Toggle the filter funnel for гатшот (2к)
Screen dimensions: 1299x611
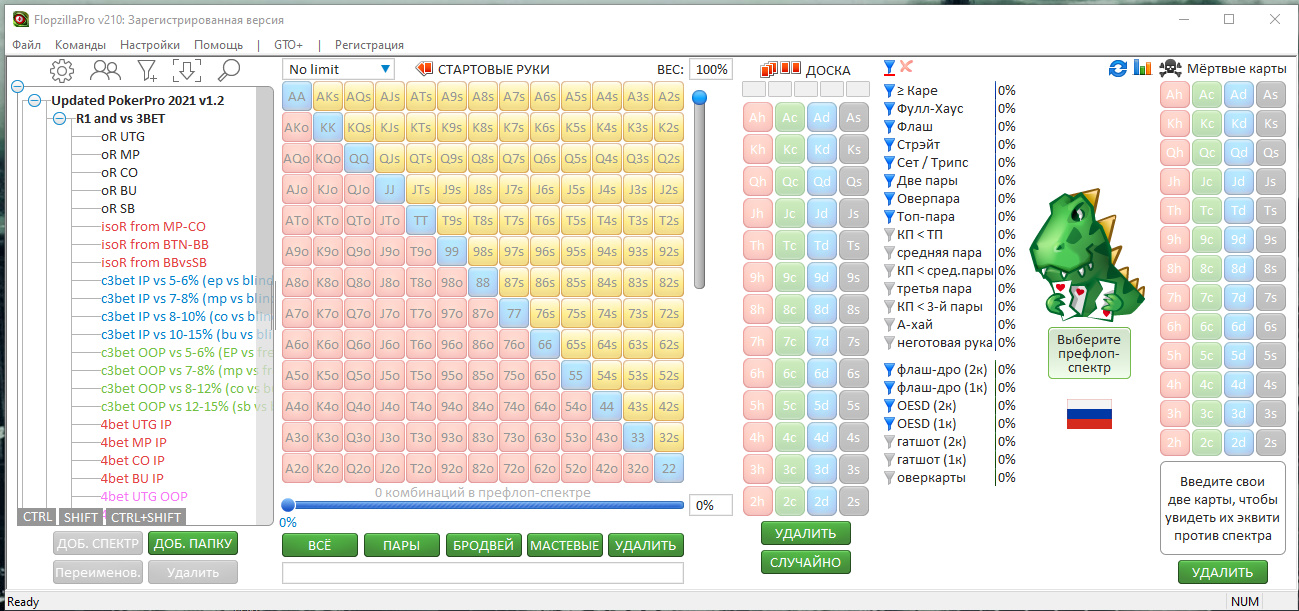[x=889, y=441]
